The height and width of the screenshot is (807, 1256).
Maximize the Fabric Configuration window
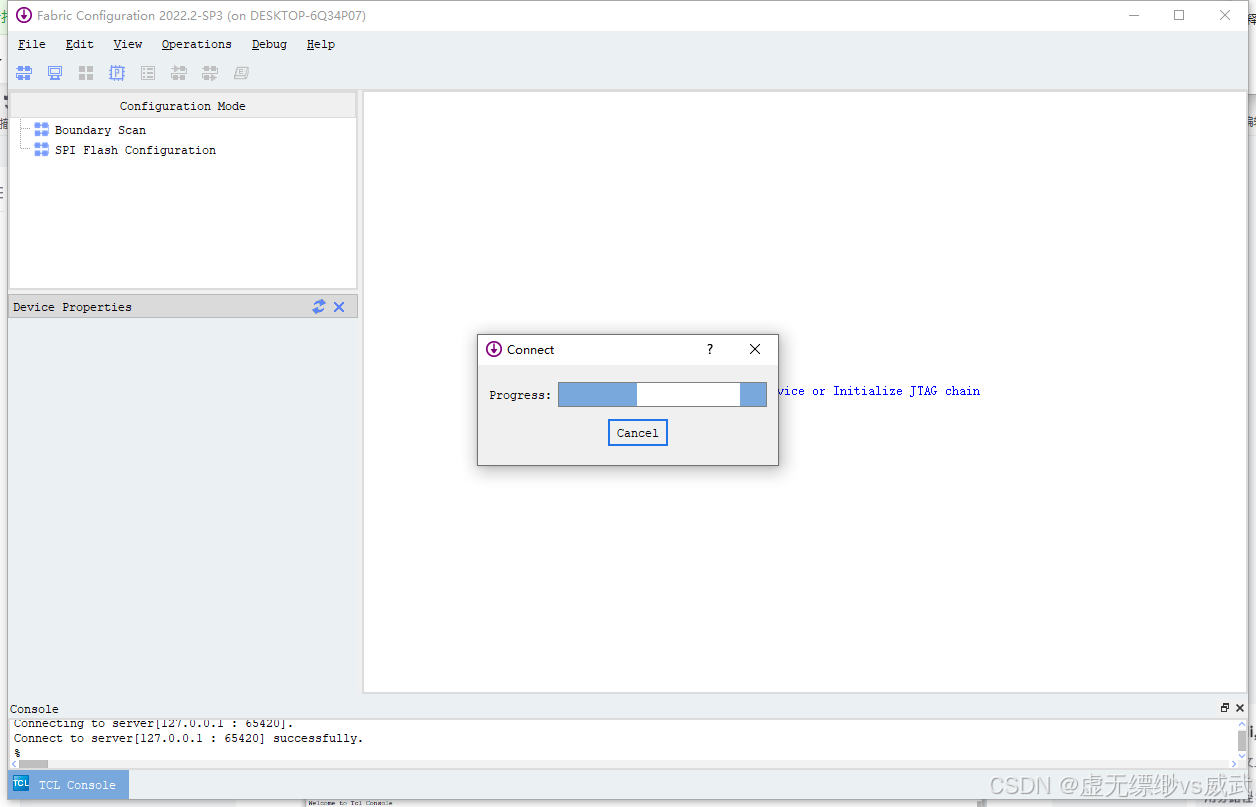(1179, 15)
